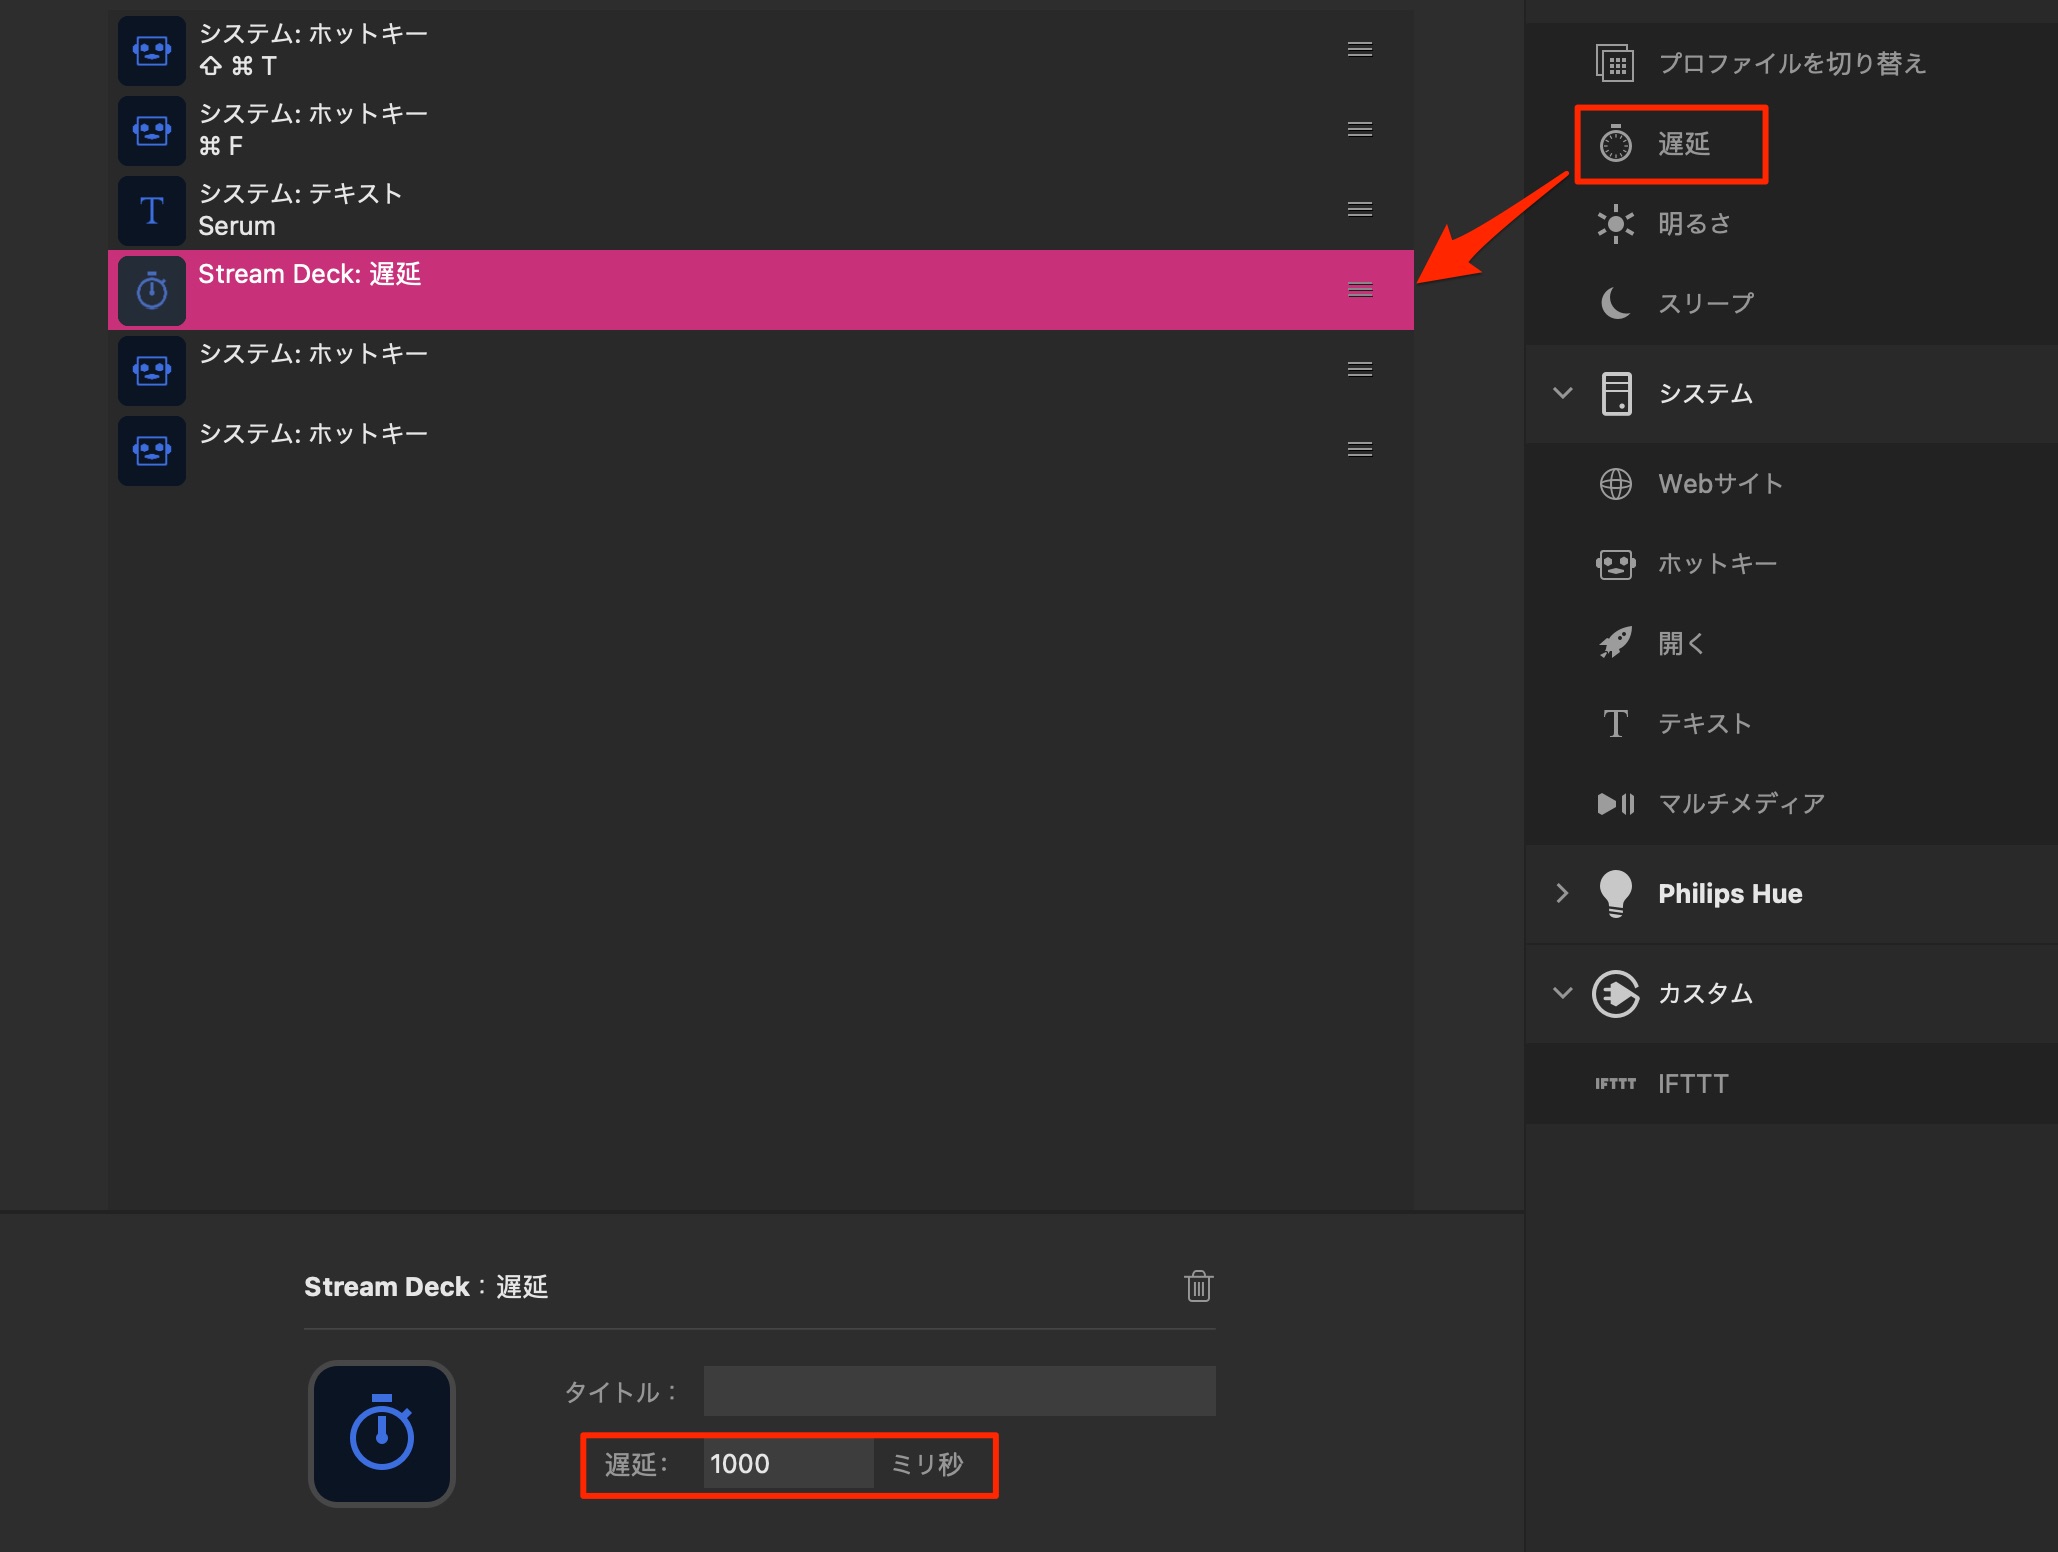Click the Philips Hue category label
This screenshot has width=2058, height=1552.
[x=1730, y=894]
